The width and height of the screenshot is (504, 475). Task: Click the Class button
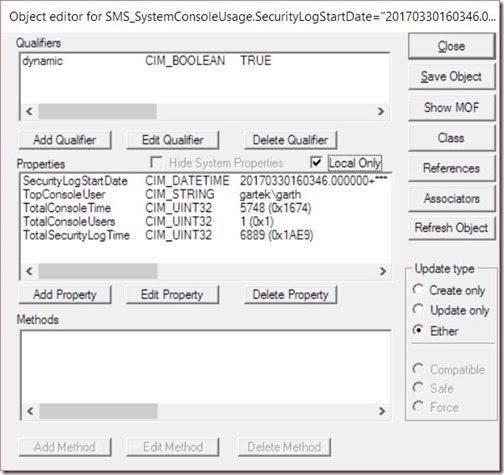coord(451,138)
